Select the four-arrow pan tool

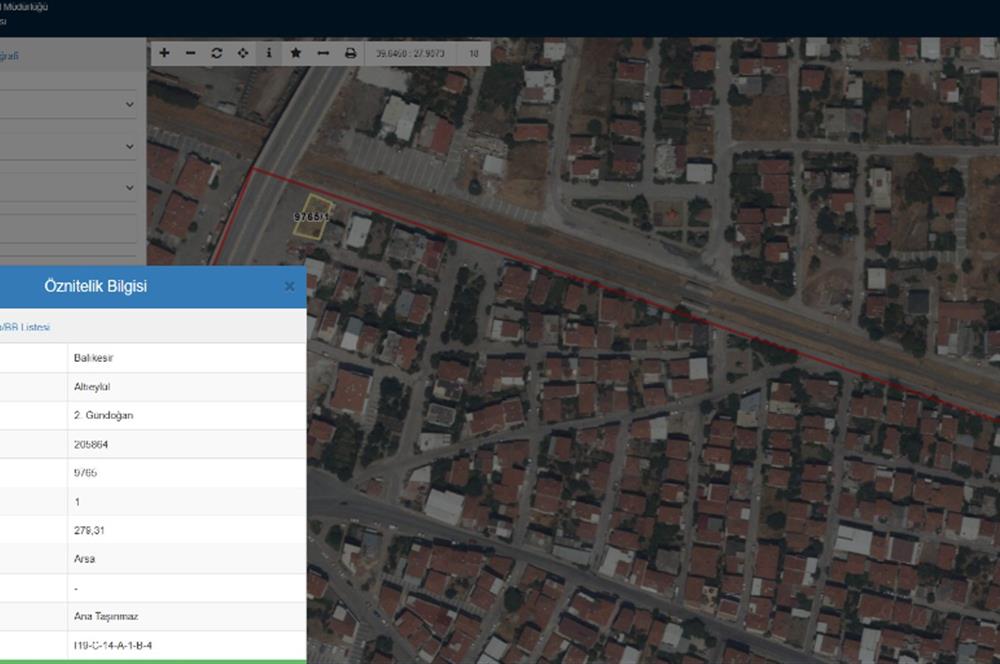[243, 53]
